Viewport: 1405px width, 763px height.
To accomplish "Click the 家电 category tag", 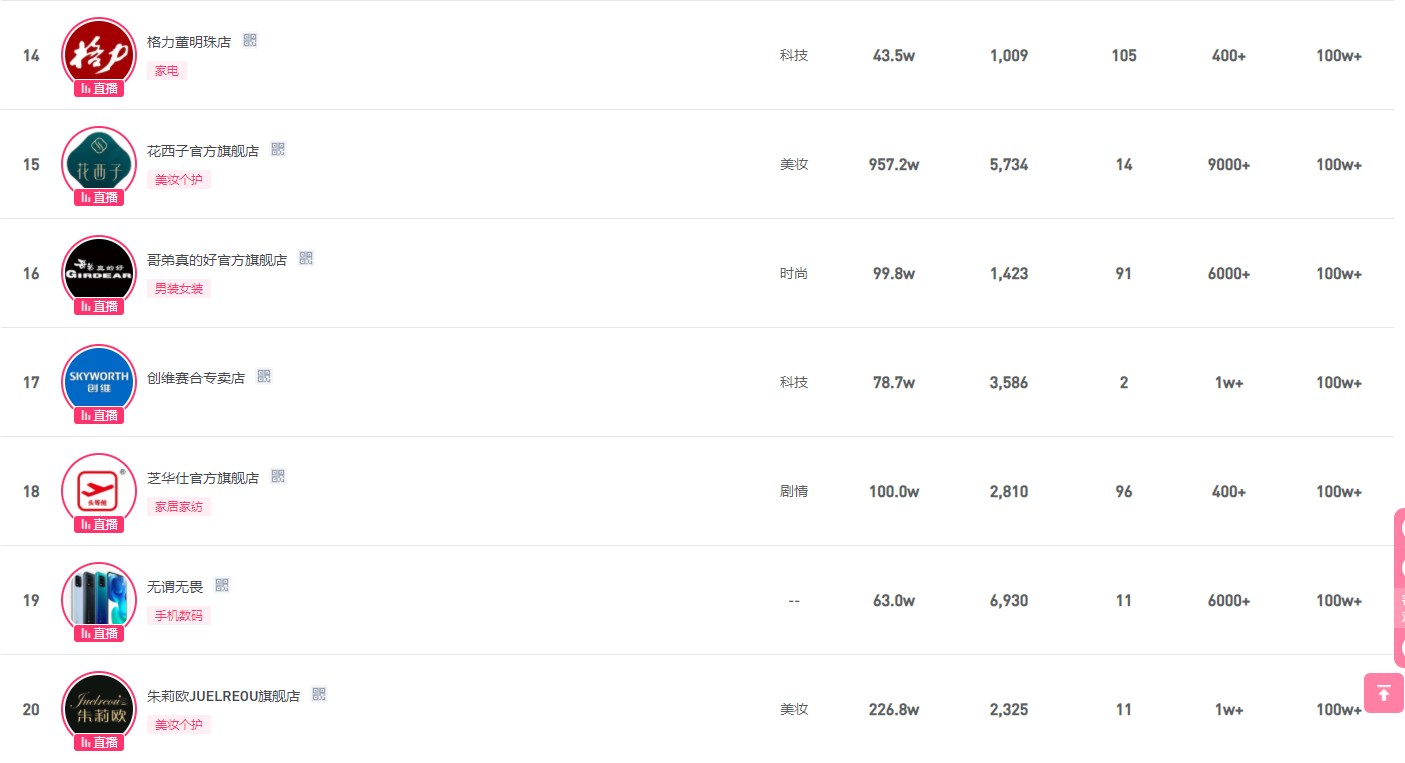I will 167,71.
